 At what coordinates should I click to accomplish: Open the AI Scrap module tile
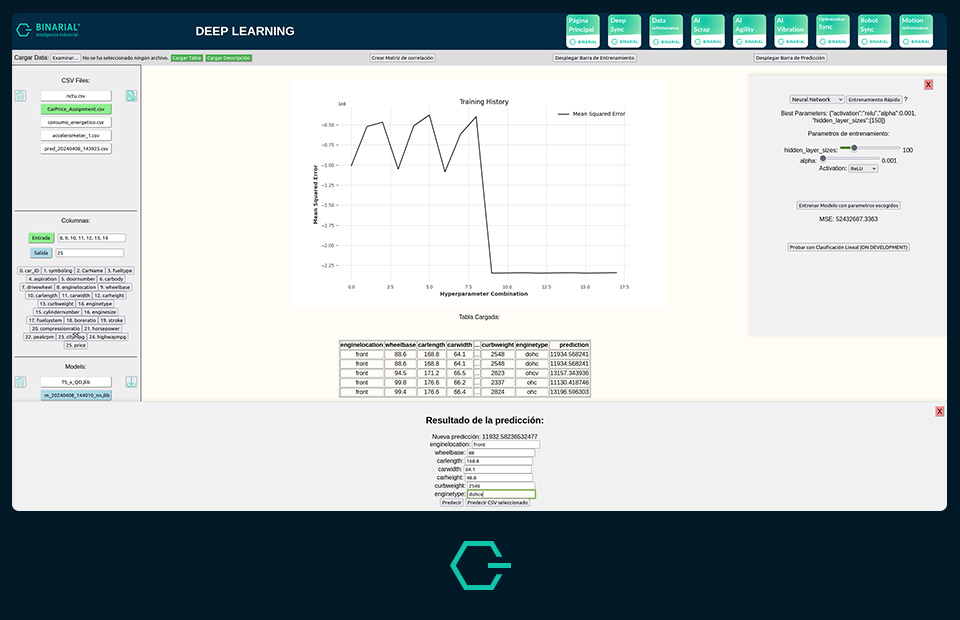click(708, 30)
